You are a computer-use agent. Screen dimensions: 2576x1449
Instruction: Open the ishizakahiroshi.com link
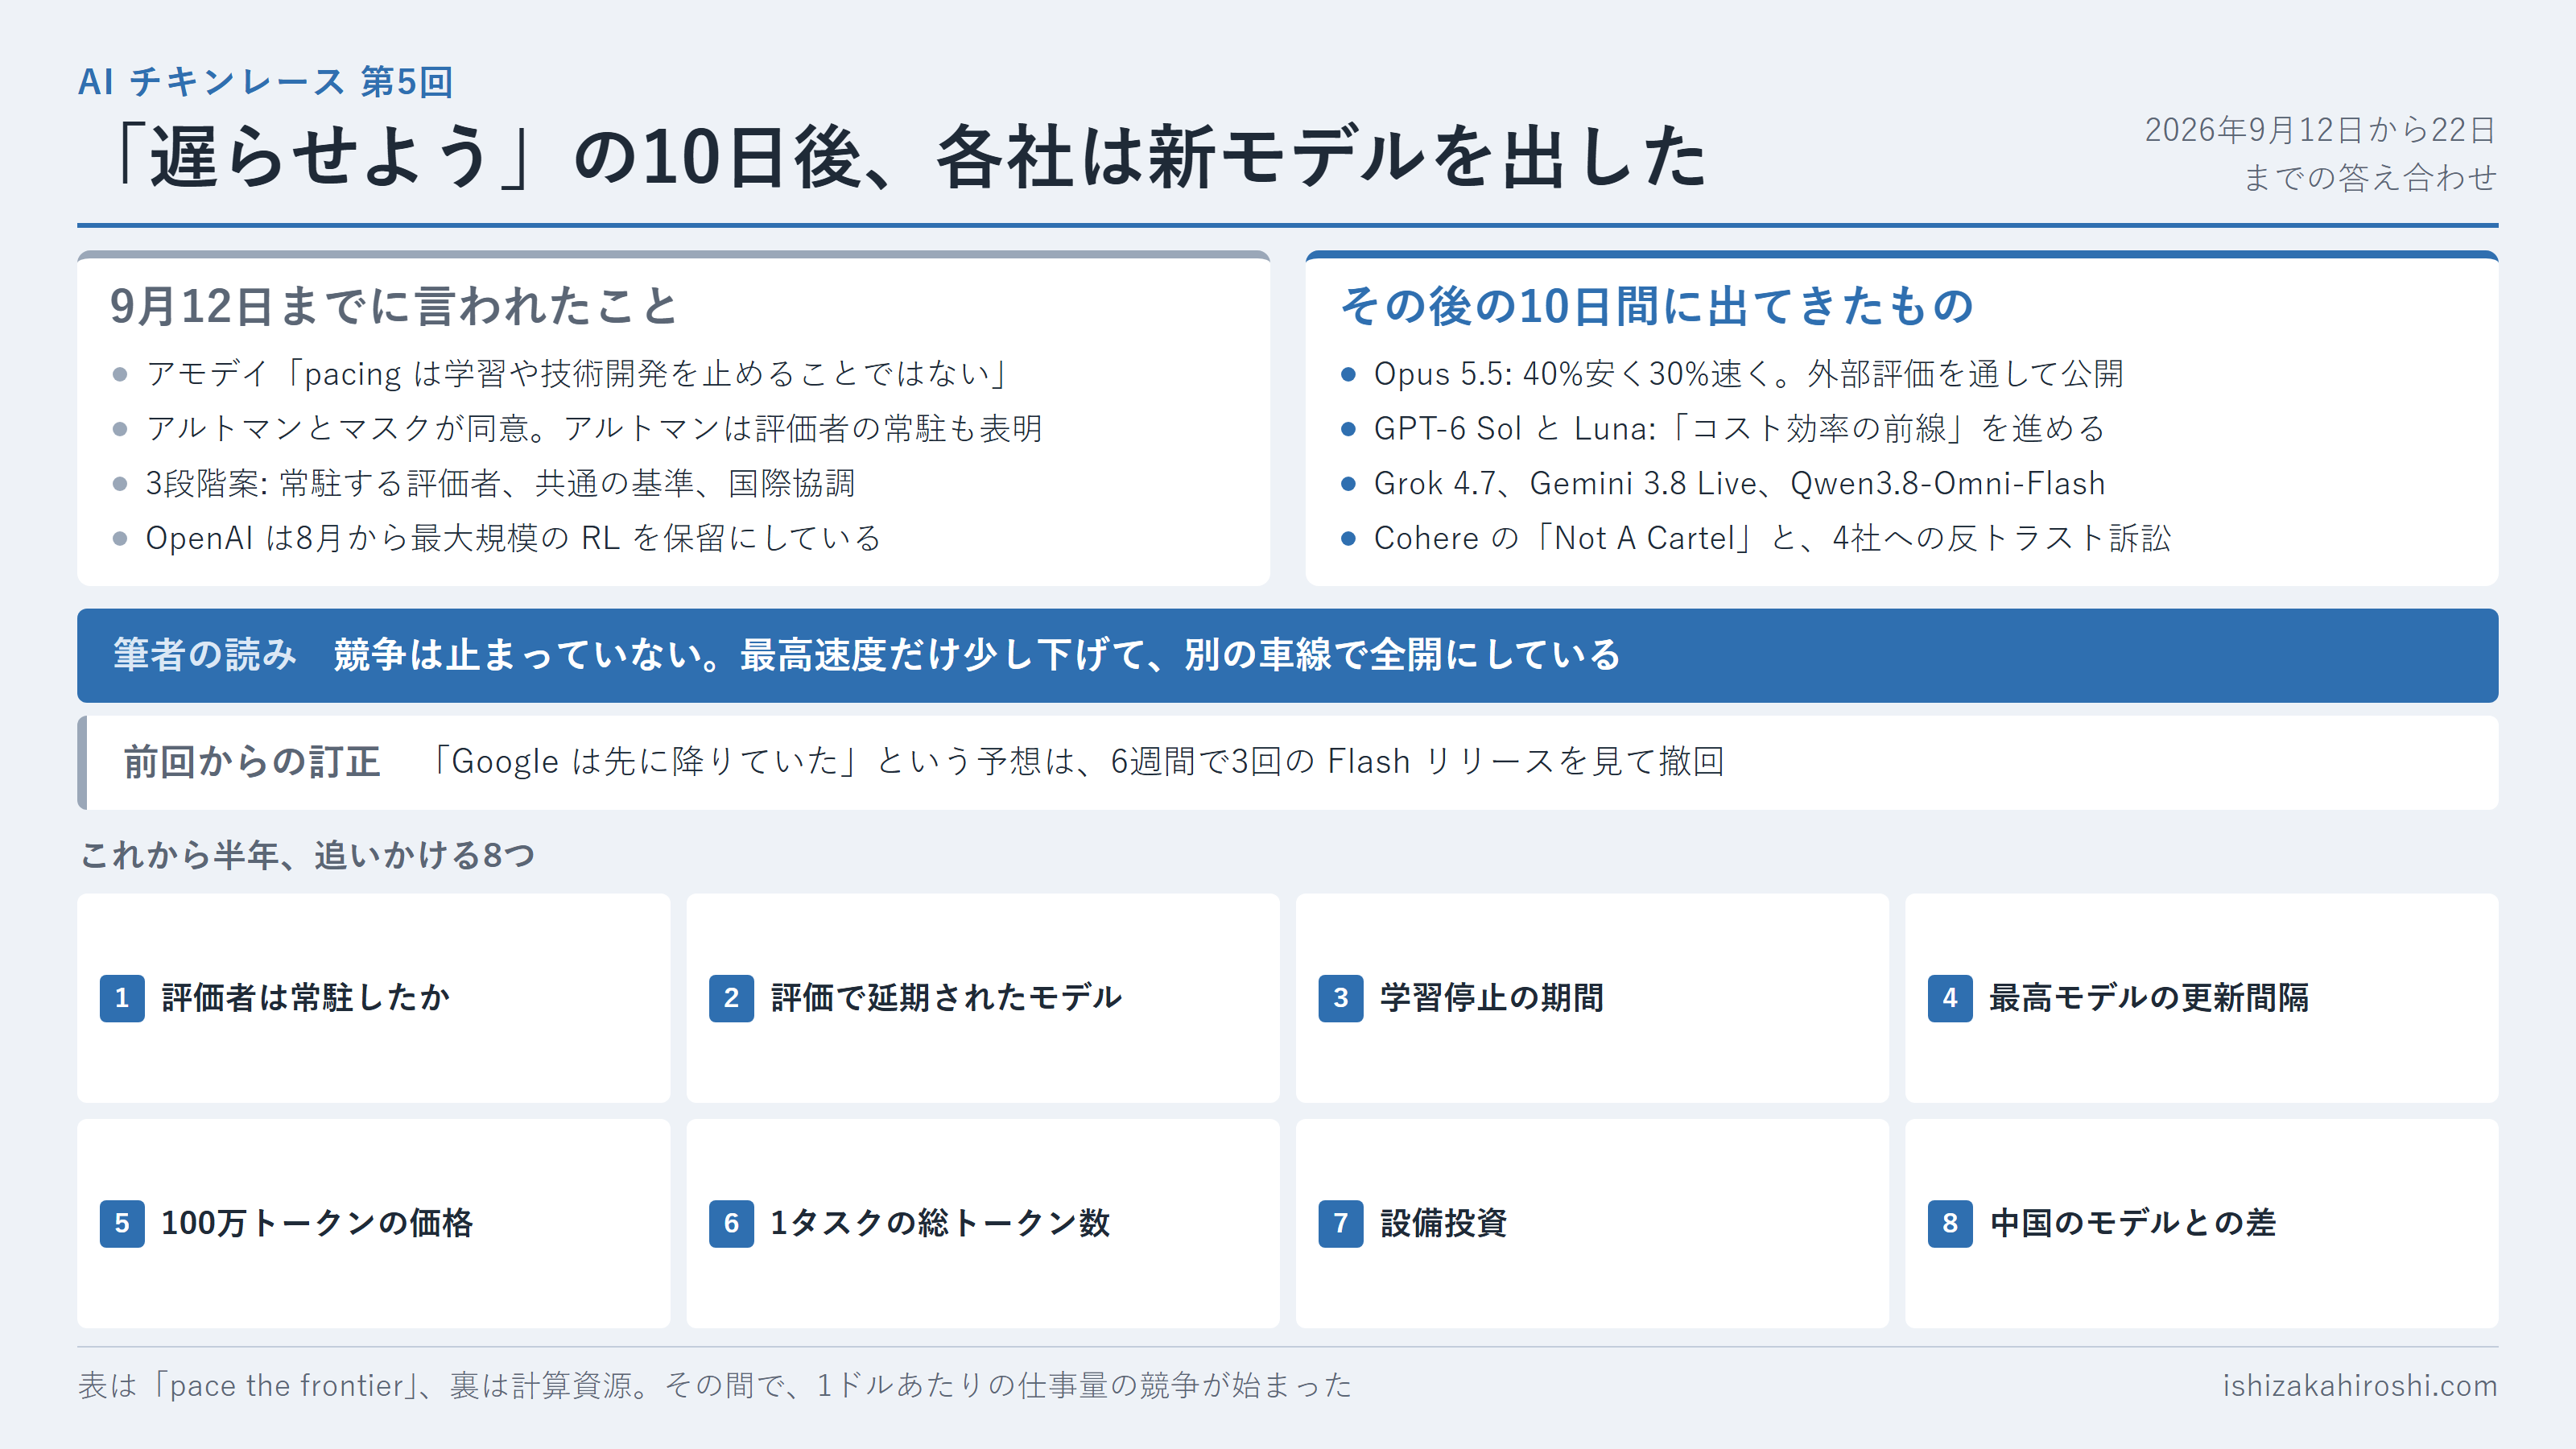coord(2360,1386)
